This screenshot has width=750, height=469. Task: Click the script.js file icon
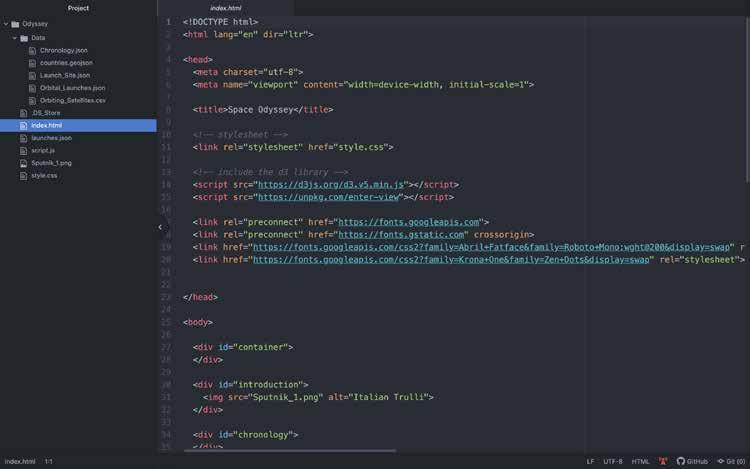tap(23, 151)
